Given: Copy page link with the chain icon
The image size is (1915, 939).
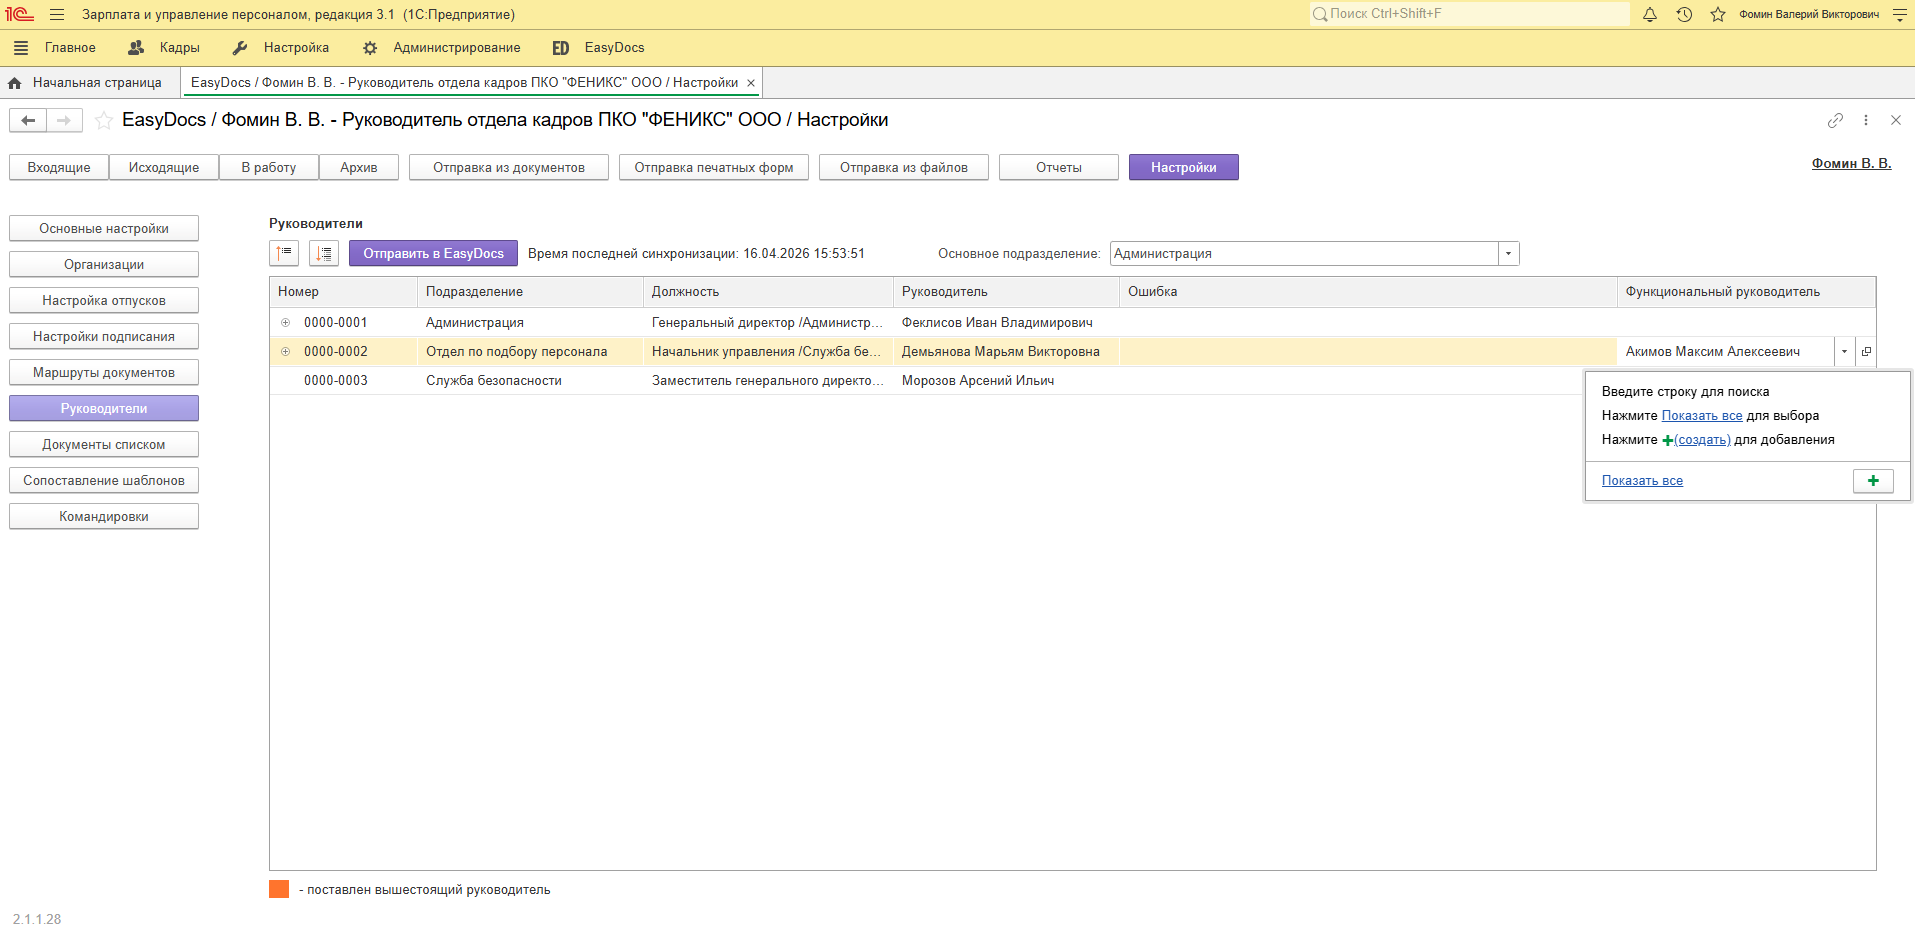Looking at the screenshot, I should click(1835, 120).
